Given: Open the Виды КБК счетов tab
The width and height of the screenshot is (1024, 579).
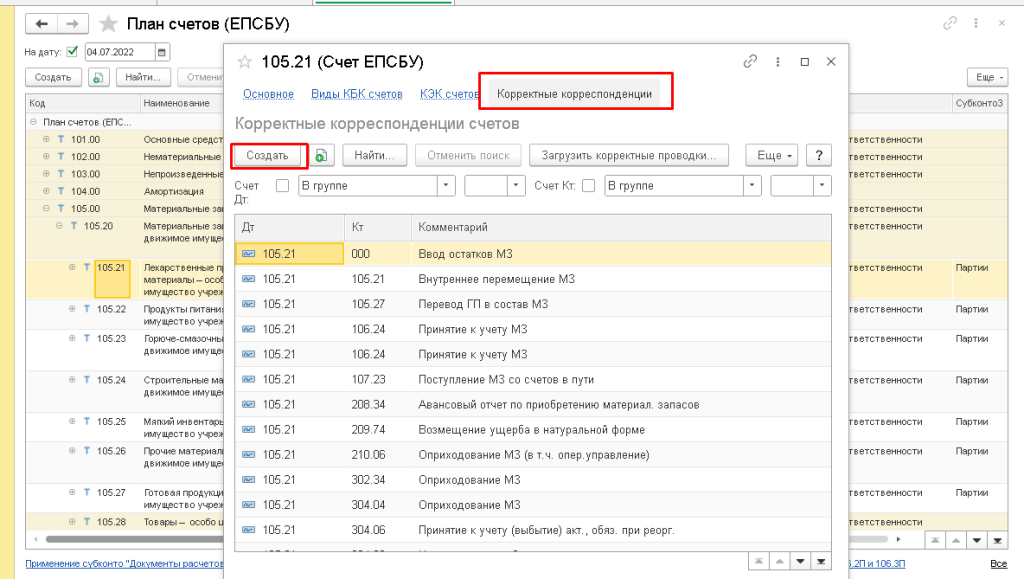Looking at the screenshot, I should 357,94.
